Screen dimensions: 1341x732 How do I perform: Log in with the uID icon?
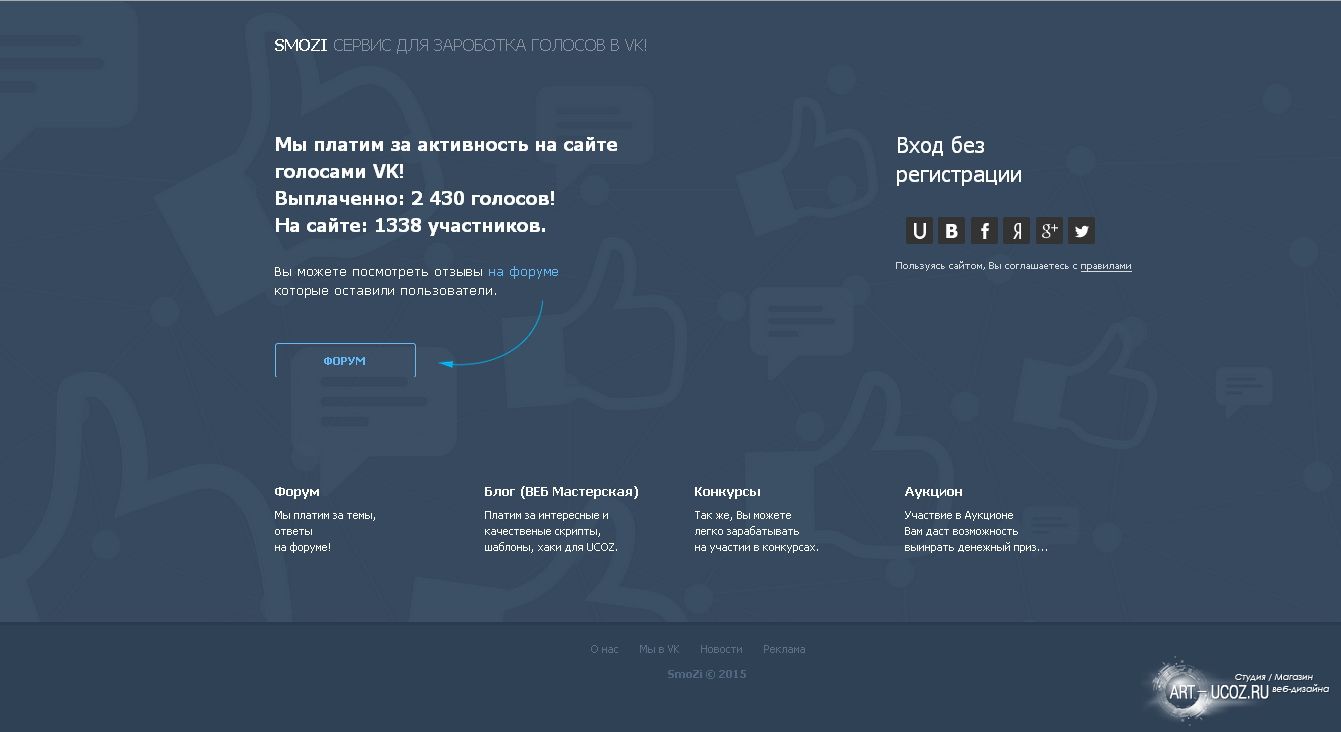point(919,231)
